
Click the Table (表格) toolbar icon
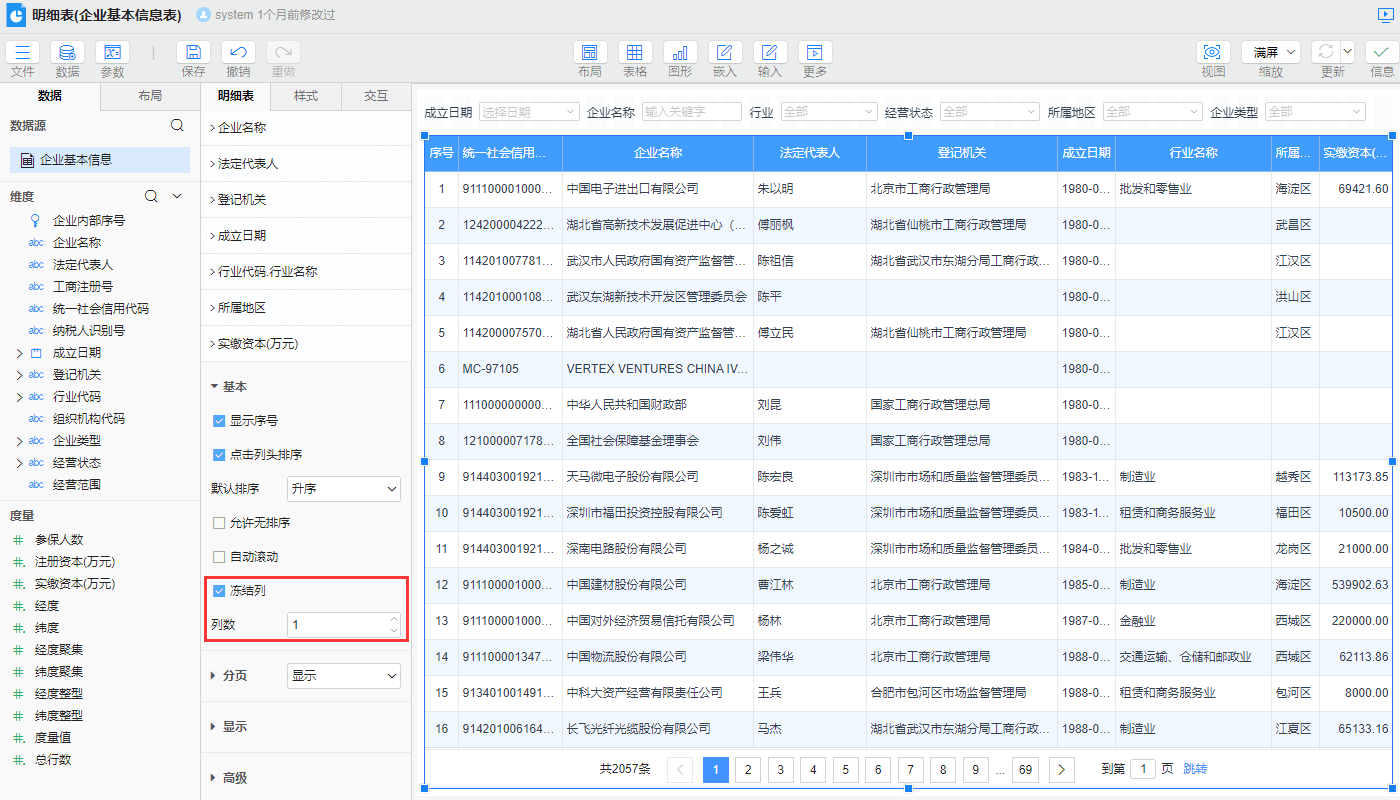pos(635,53)
